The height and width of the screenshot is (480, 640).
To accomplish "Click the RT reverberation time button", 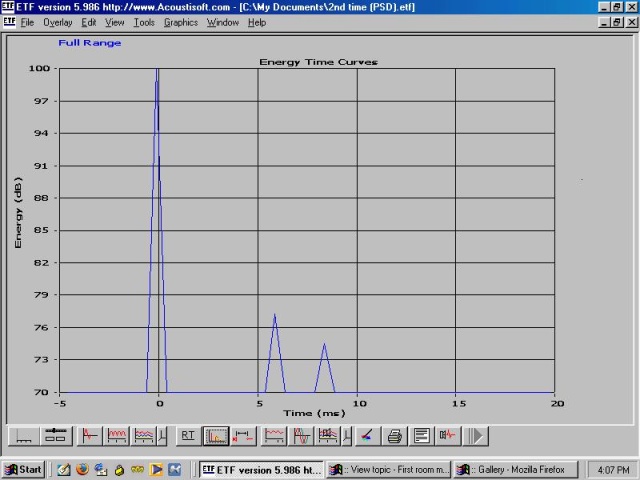I will point(188,436).
